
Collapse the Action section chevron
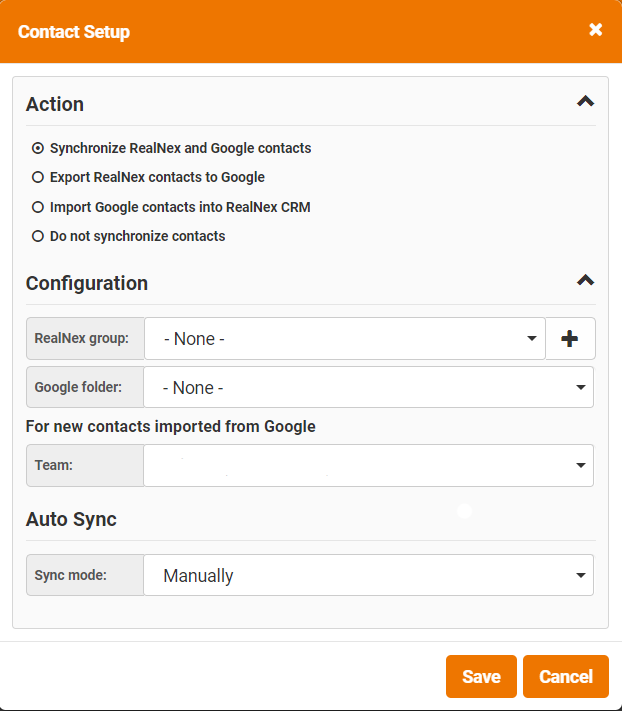[x=585, y=101]
